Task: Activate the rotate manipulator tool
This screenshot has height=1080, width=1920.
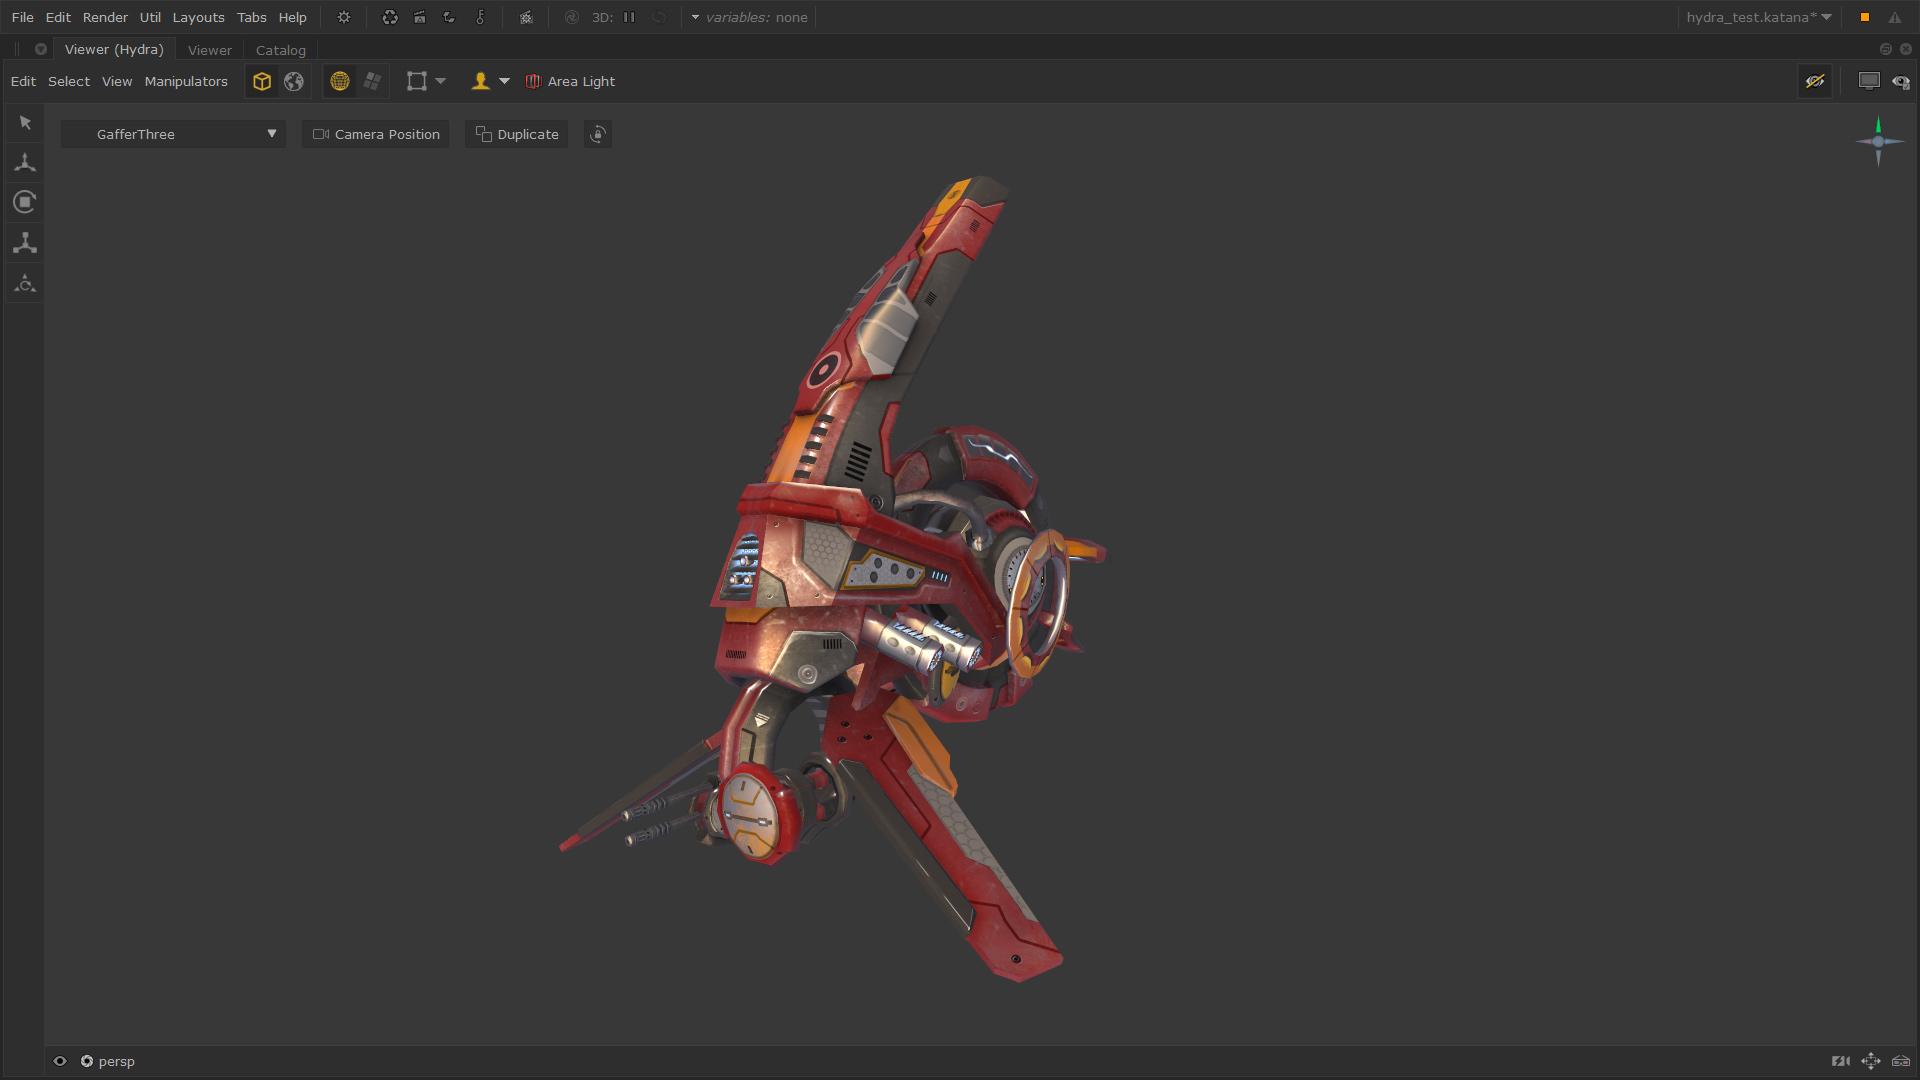Action: tap(25, 202)
